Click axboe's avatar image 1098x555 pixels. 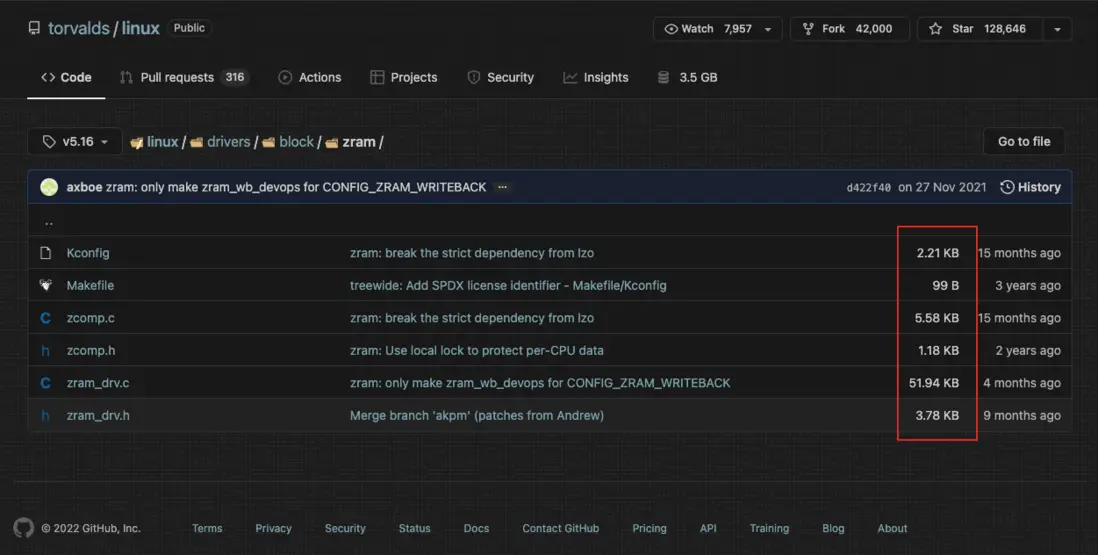coord(49,187)
